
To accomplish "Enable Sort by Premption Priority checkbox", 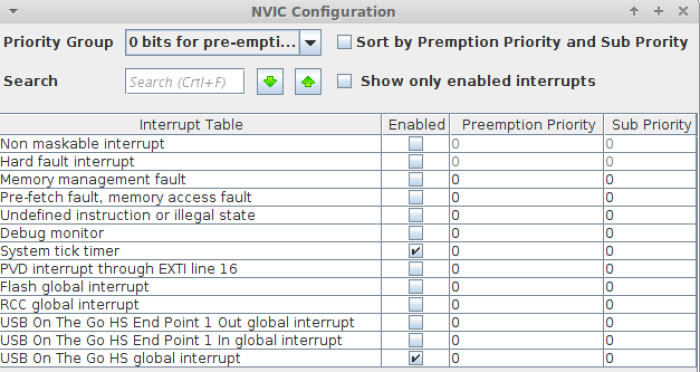I will coord(344,42).
